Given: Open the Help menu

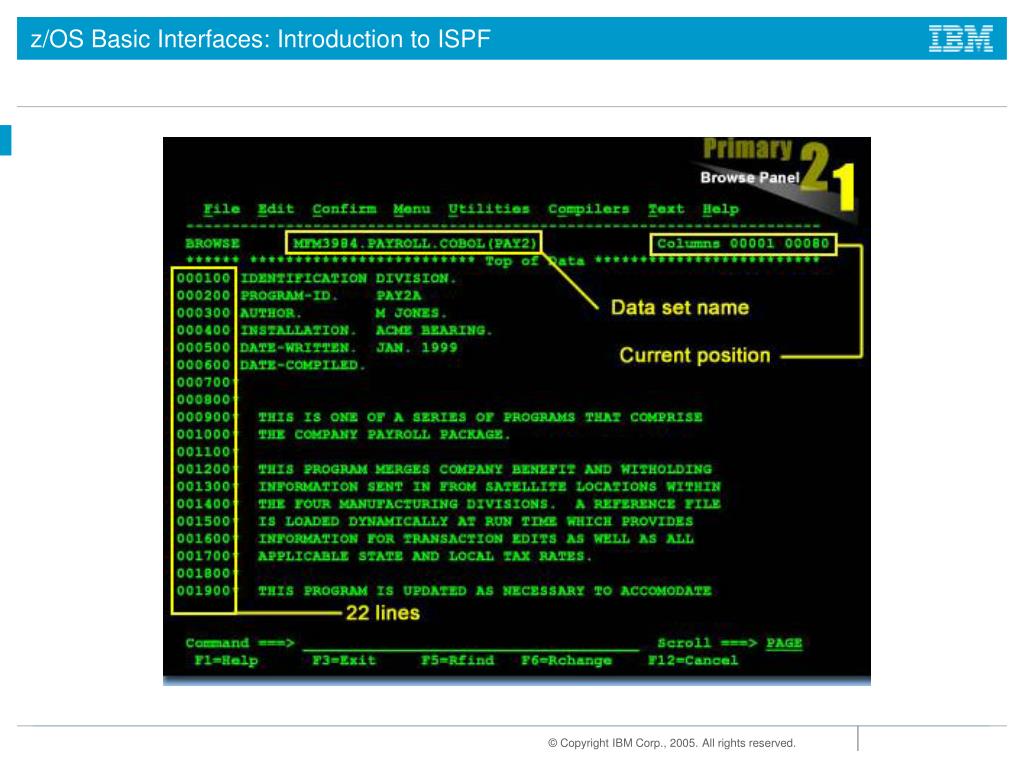Looking at the screenshot, I should coord(720,209).
